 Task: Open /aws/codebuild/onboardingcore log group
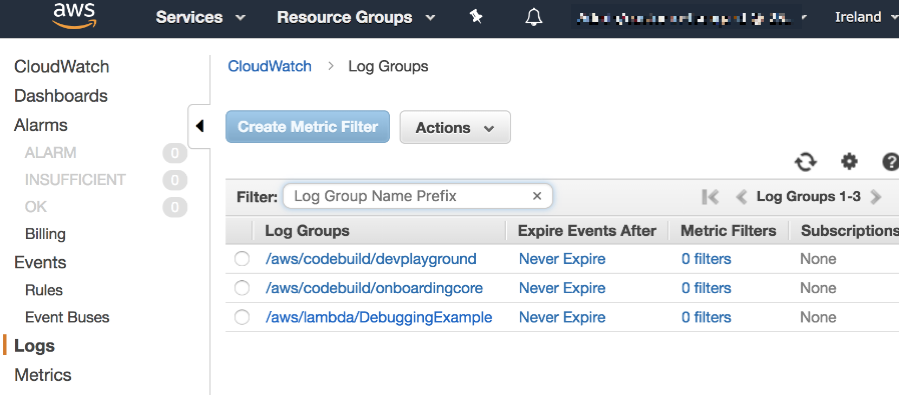tap(374, 288)
